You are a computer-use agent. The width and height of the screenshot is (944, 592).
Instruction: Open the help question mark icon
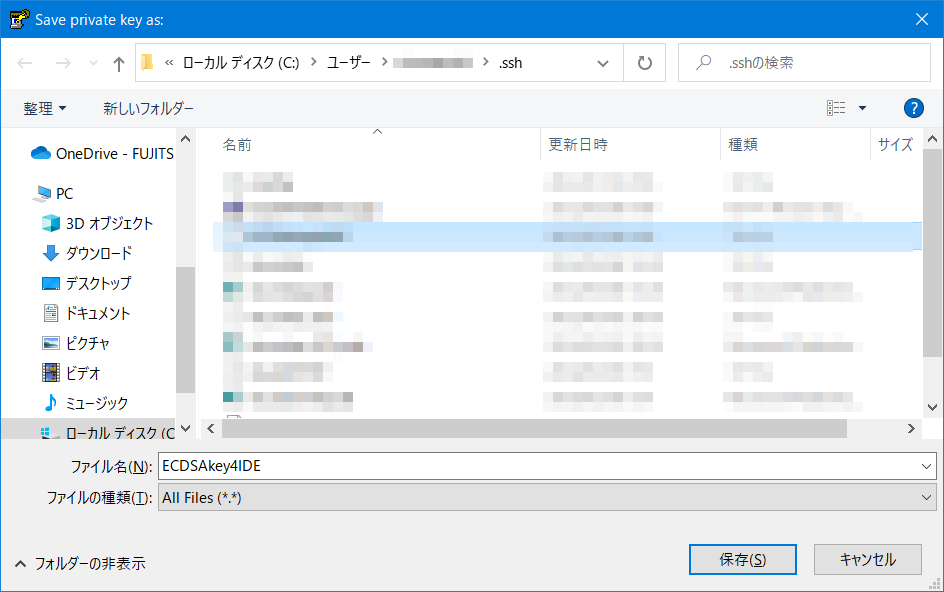pos(912,108)
